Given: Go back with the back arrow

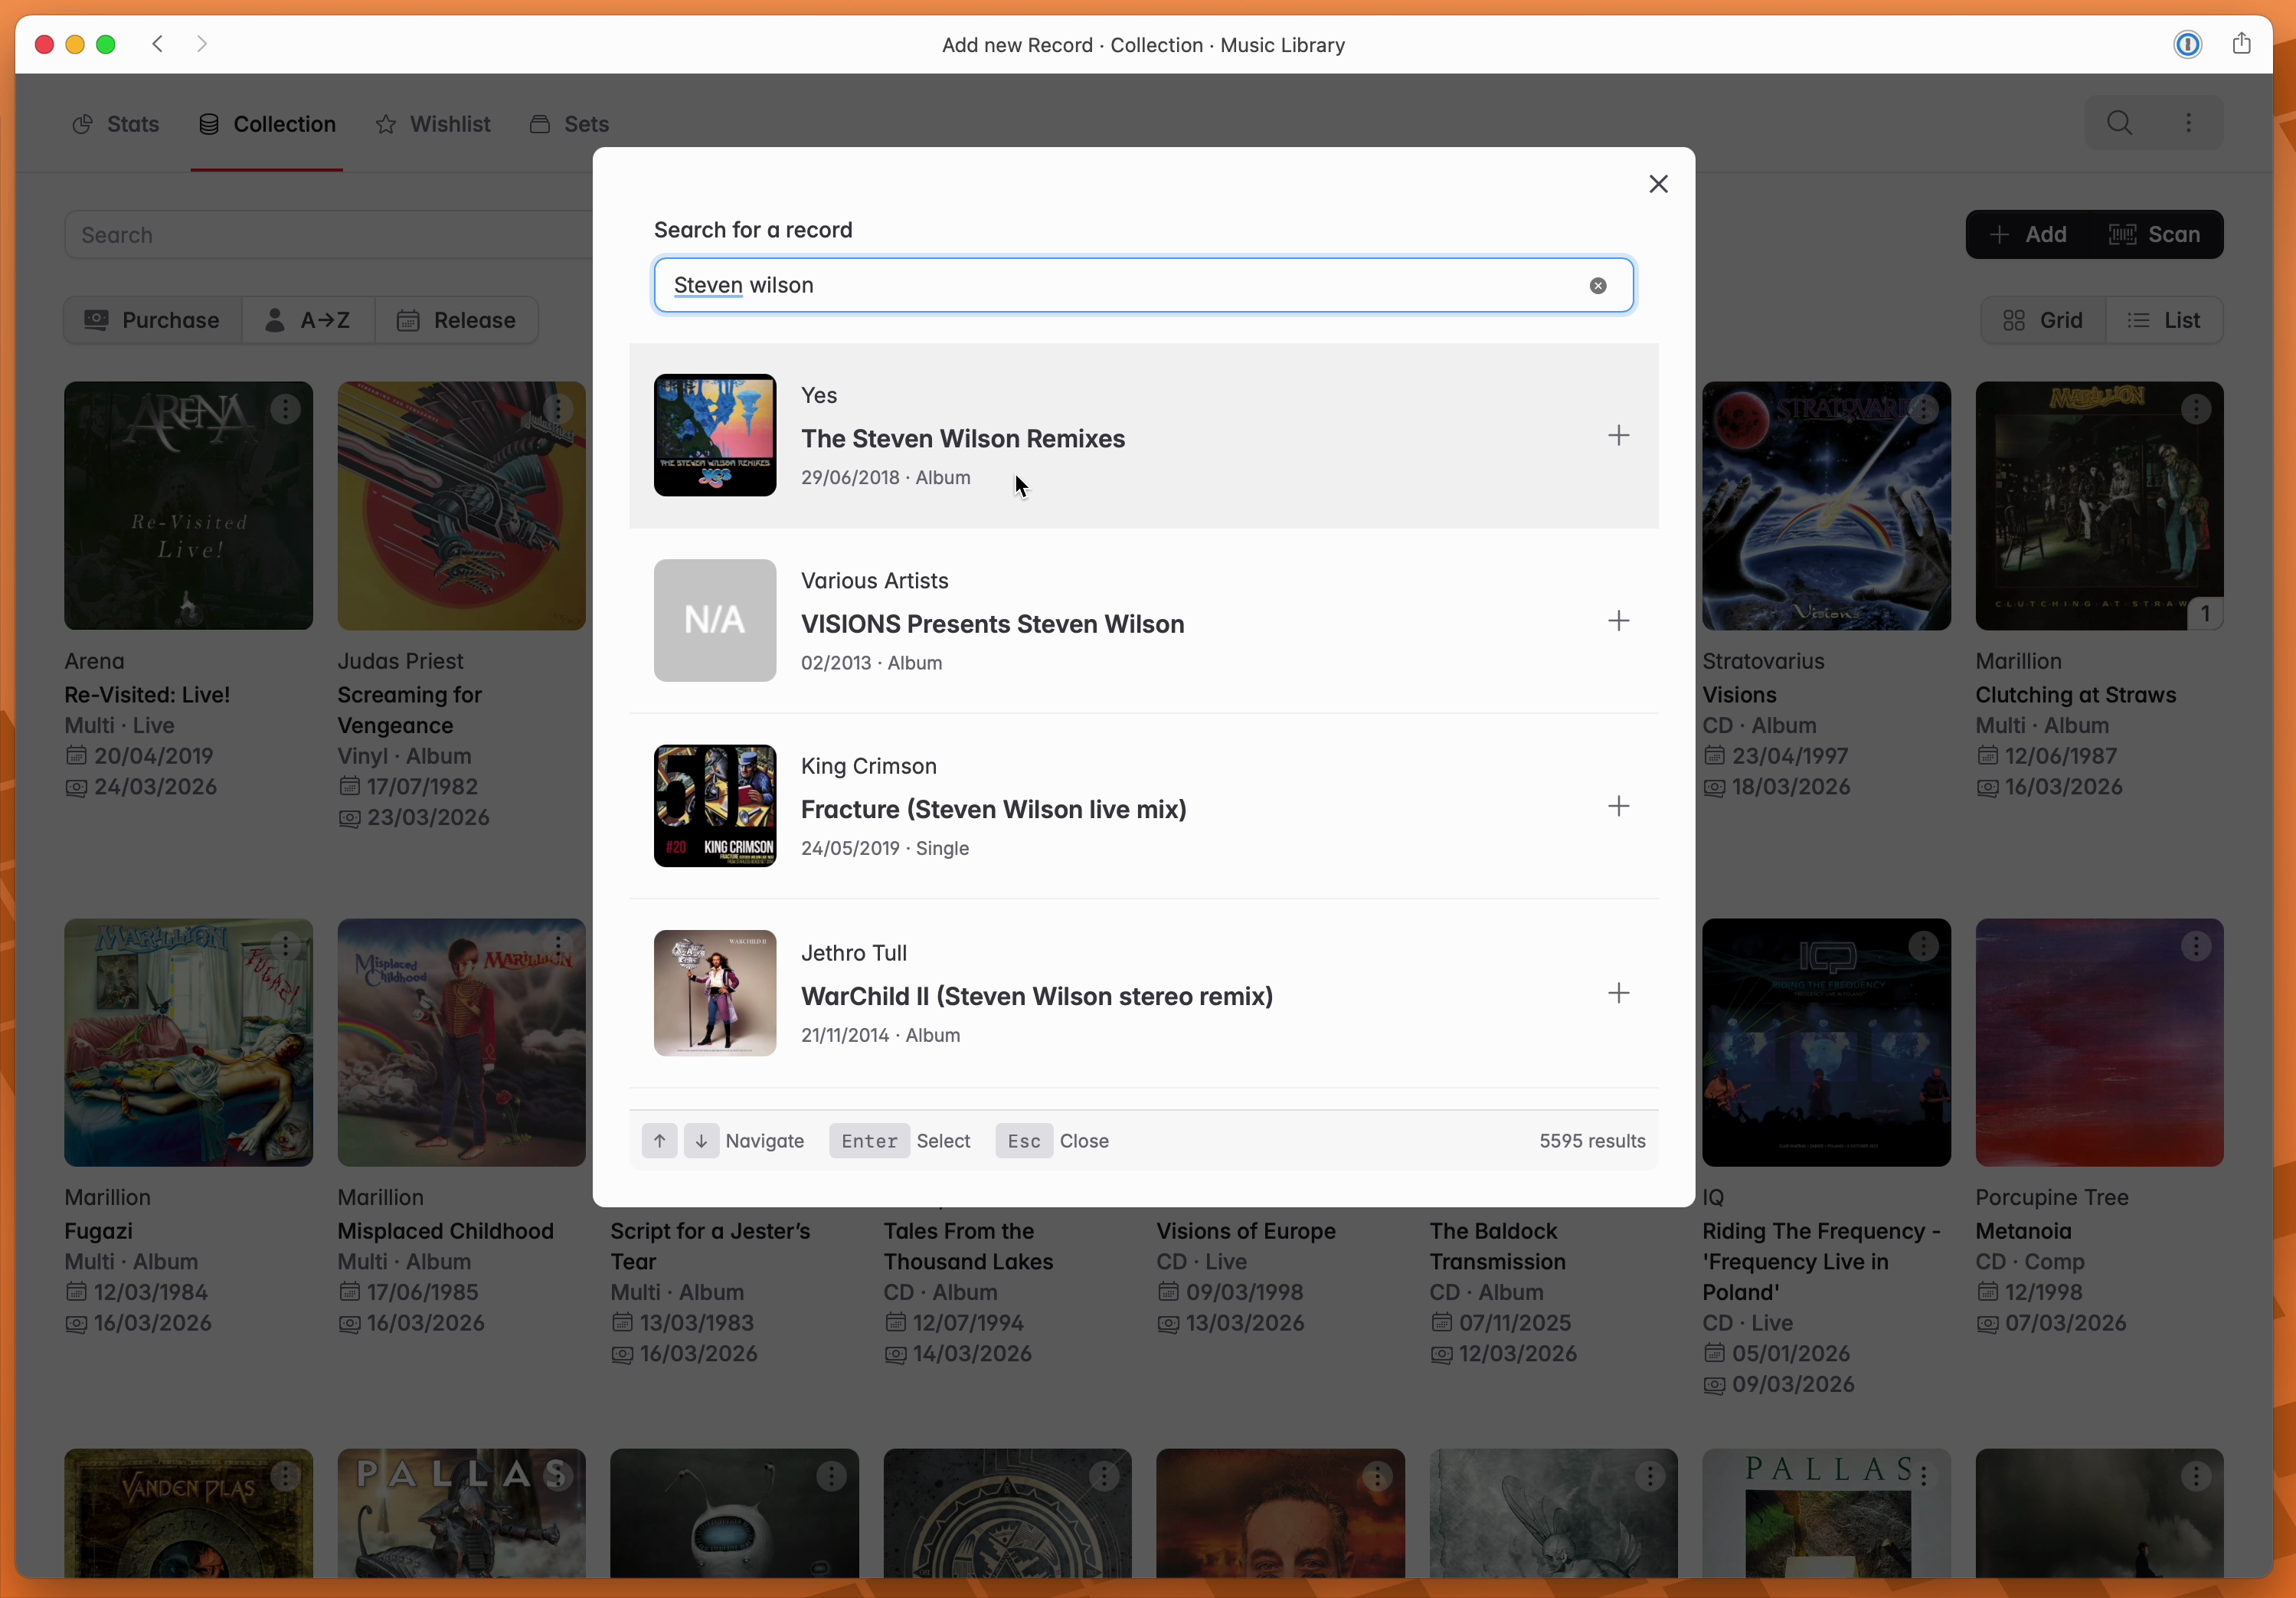Looking at the screenshot, I should (x=158, y=44).
